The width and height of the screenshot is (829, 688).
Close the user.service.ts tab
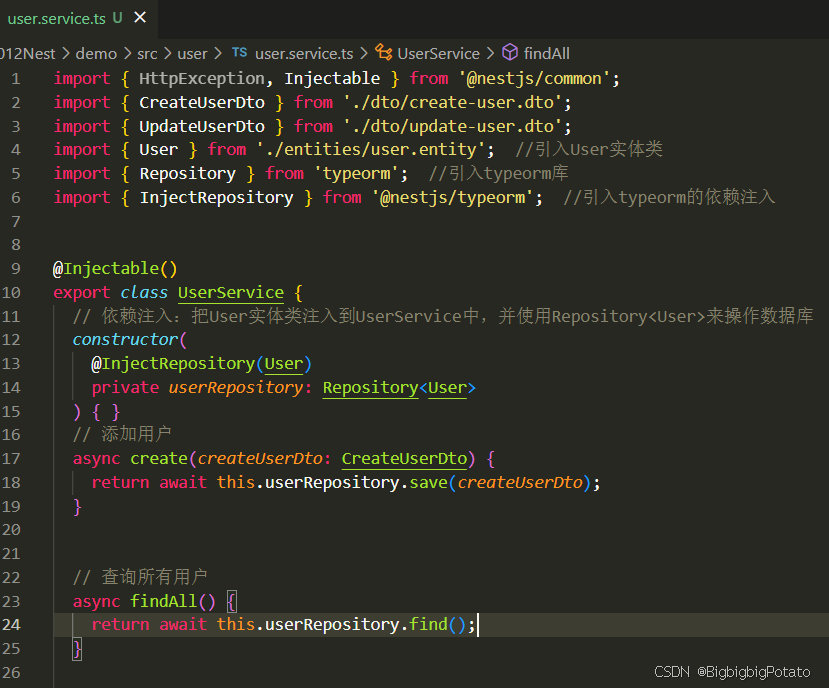click(140, 17)
